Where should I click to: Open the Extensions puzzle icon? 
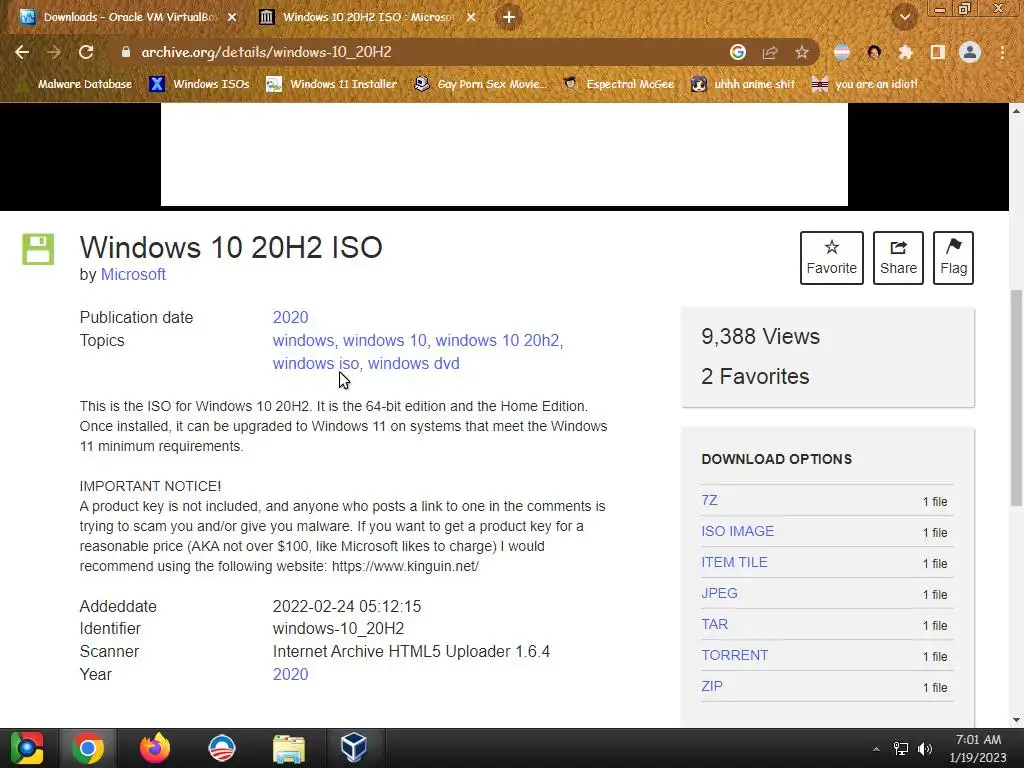click(x=905, y=52)
